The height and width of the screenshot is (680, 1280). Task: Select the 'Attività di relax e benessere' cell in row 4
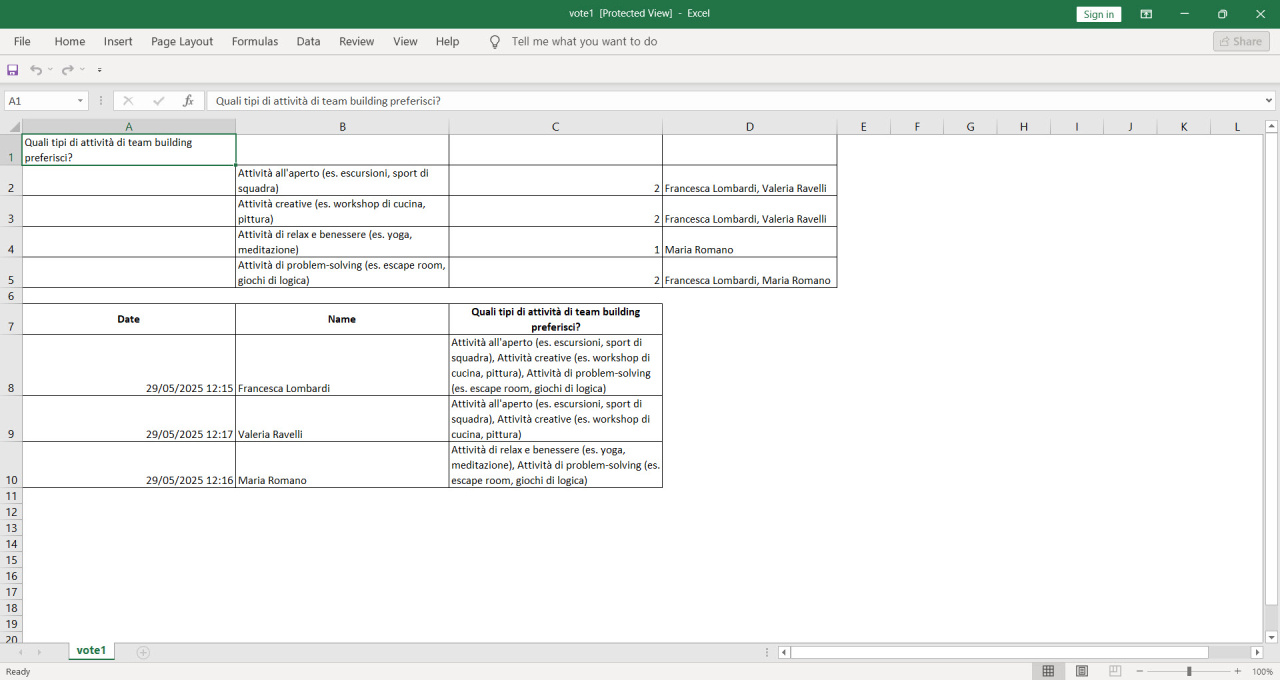pos(342,242)
